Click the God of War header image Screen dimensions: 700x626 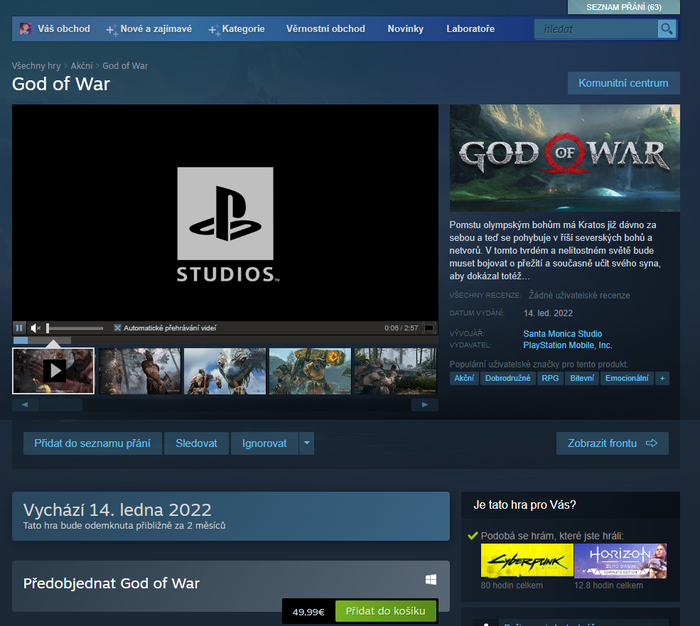click(x=565, y=158)
